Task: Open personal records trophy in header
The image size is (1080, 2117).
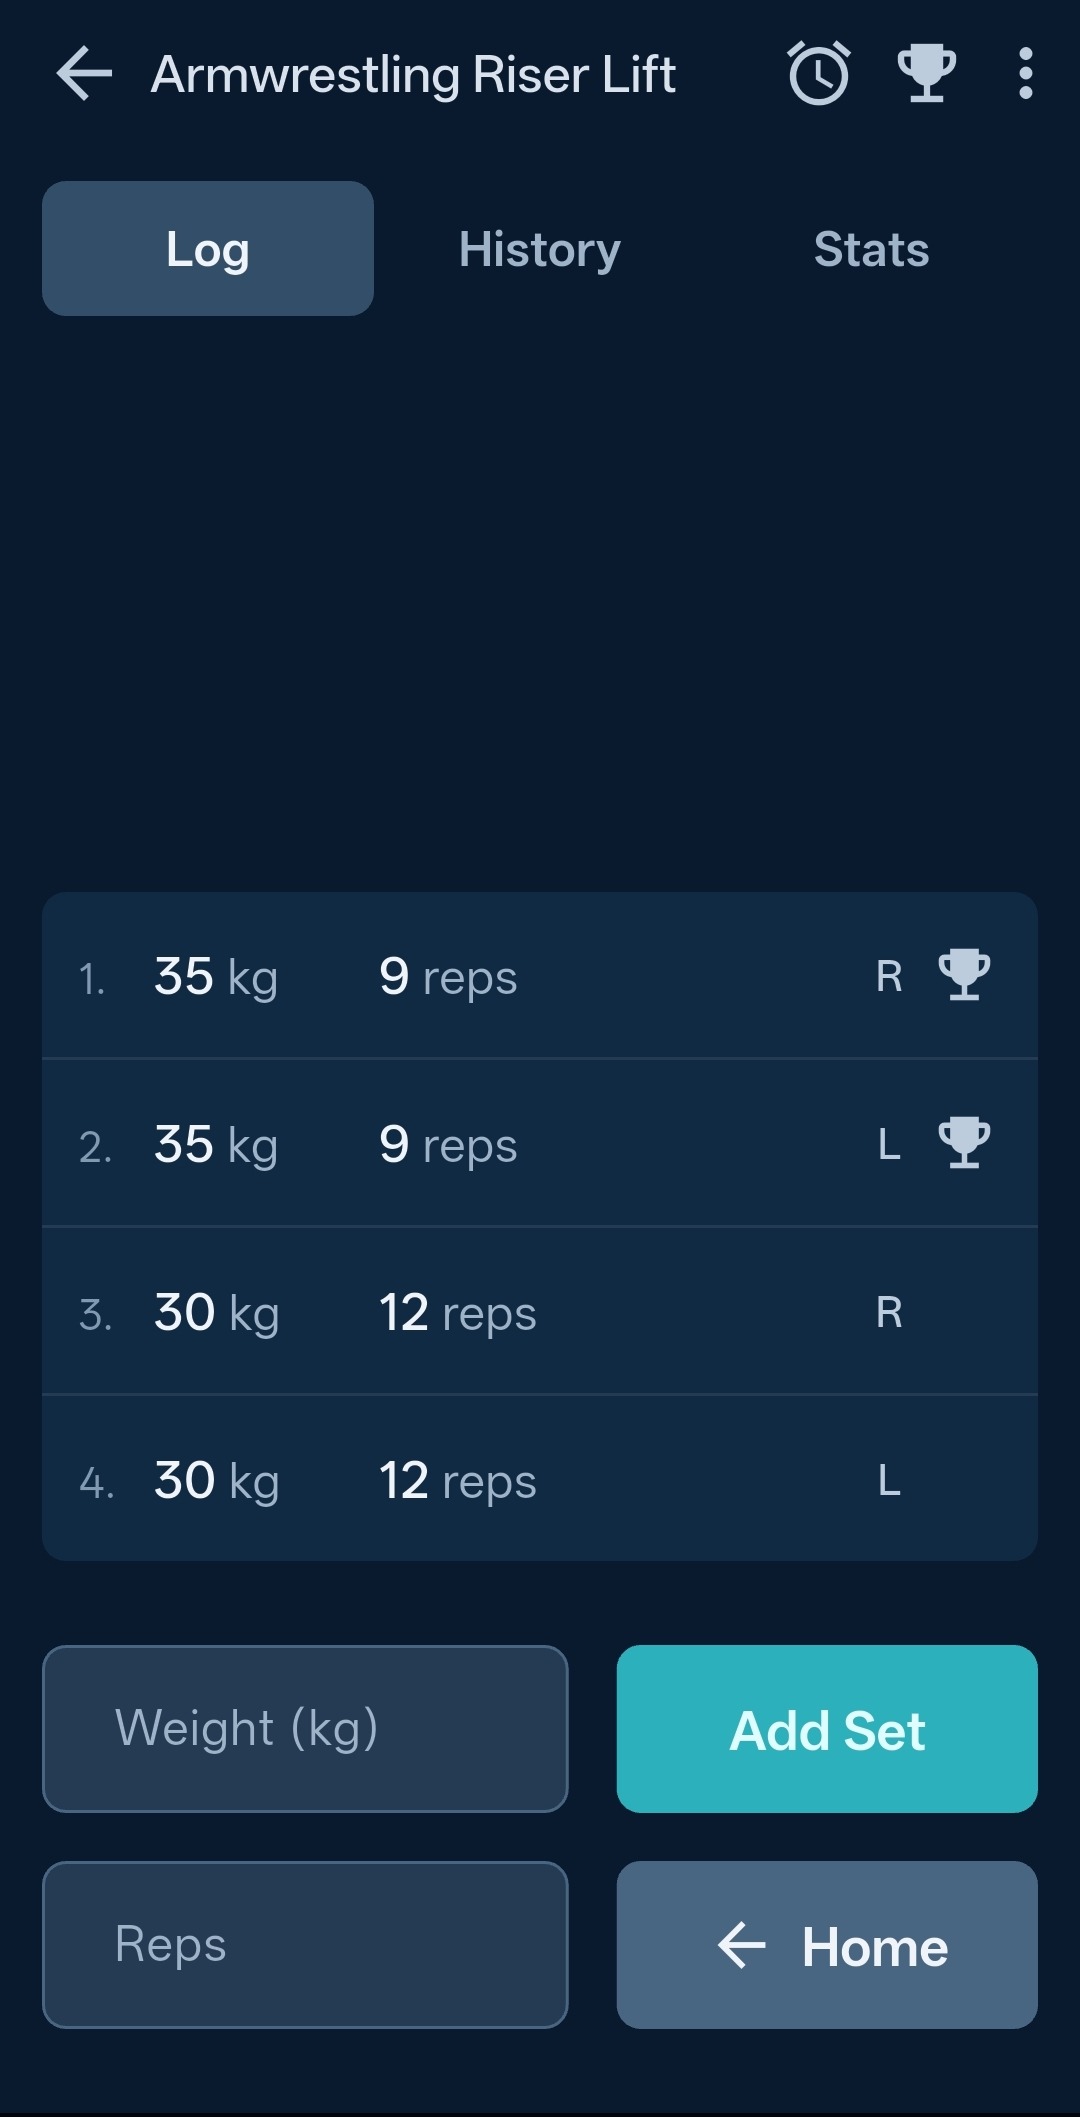Action: (926, 74)
